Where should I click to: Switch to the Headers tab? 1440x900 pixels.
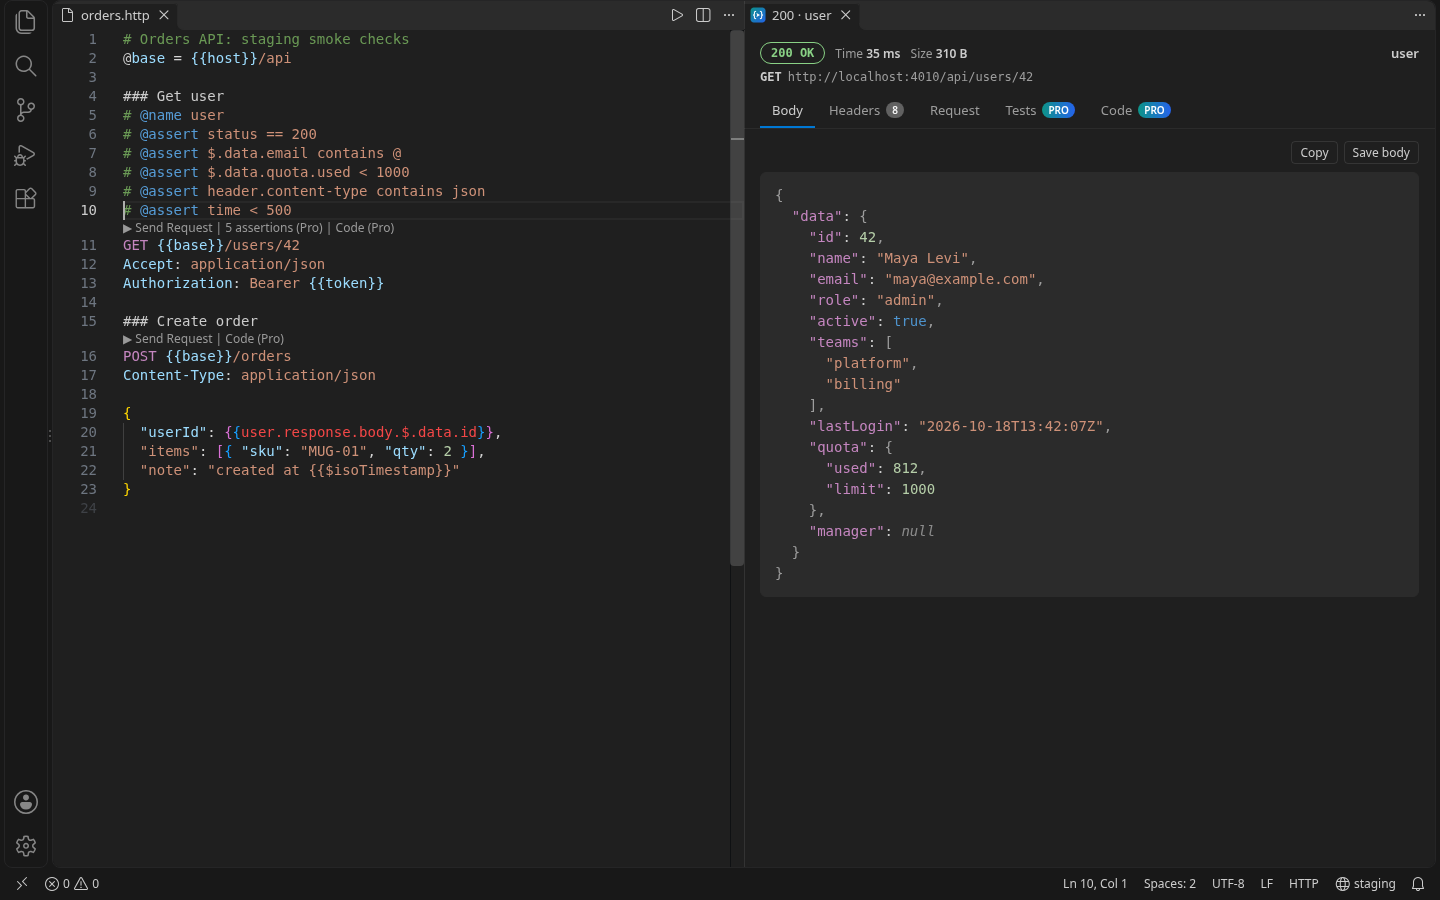[866, 110]
